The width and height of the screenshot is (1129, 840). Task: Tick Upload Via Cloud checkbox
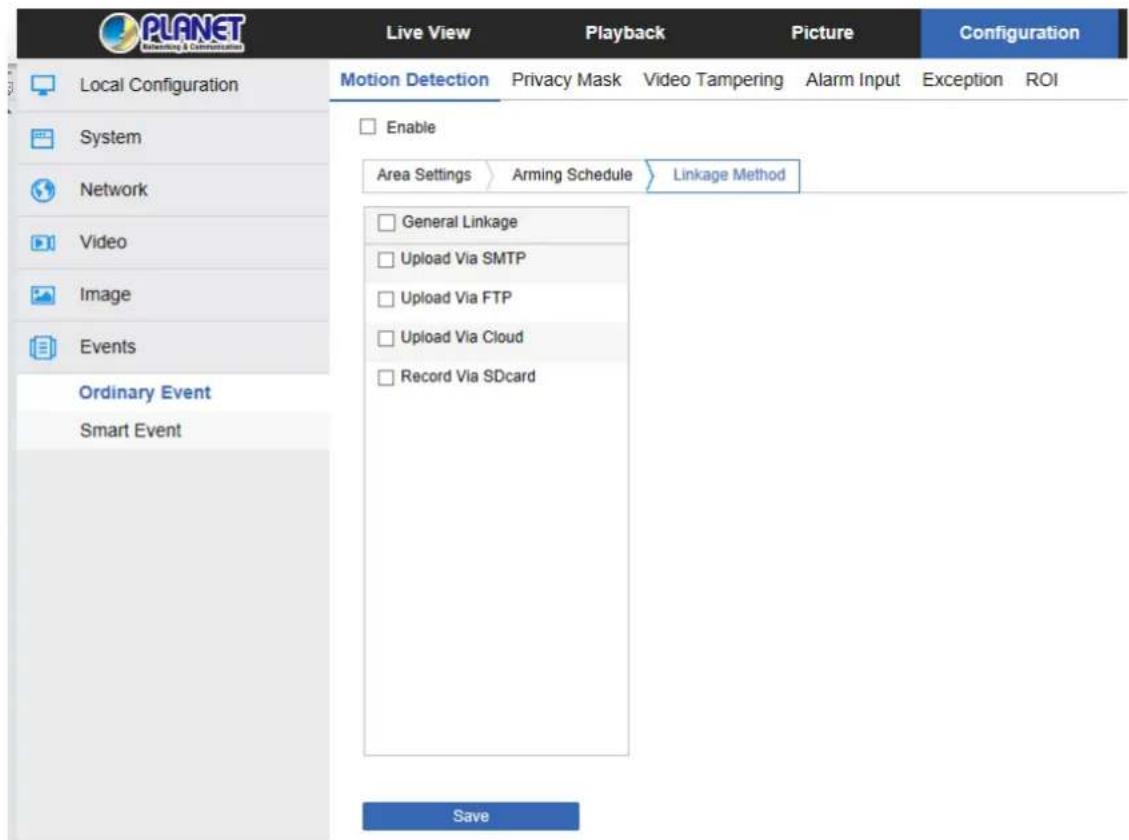click(x=386, y=338)
